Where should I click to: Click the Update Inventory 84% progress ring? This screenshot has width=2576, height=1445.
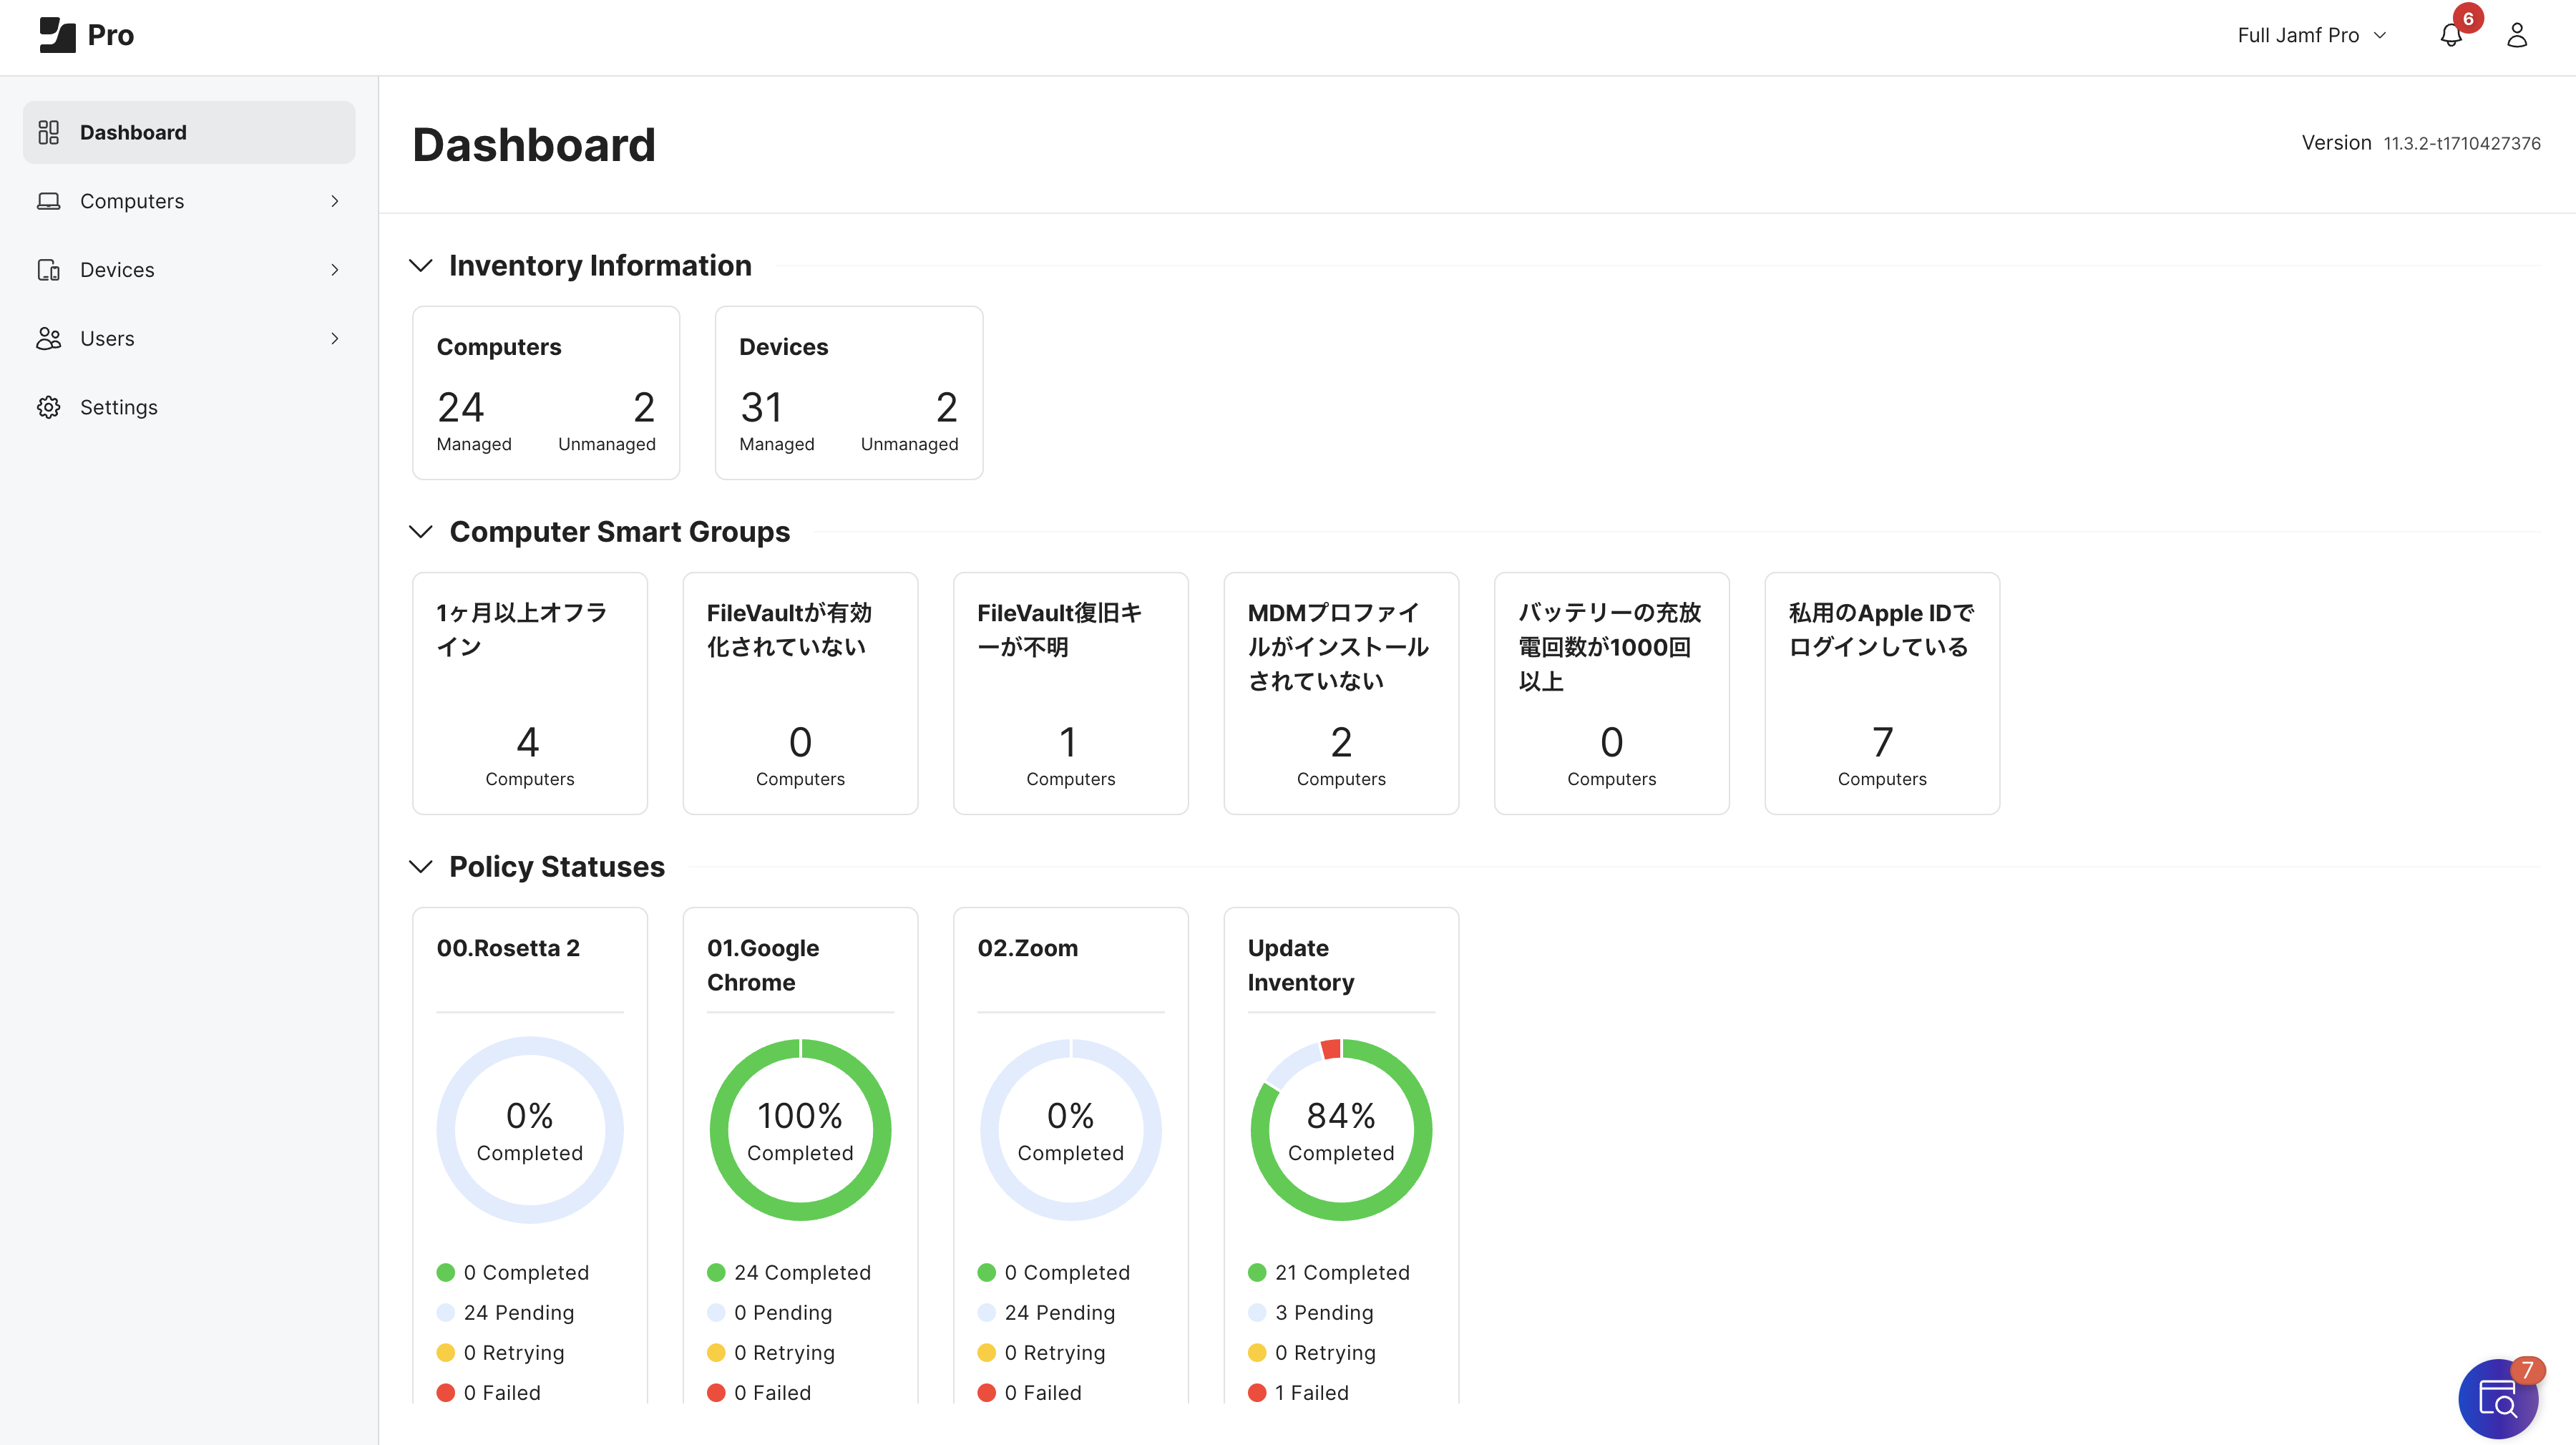pyautogui.click(x=1340, y=1130)
